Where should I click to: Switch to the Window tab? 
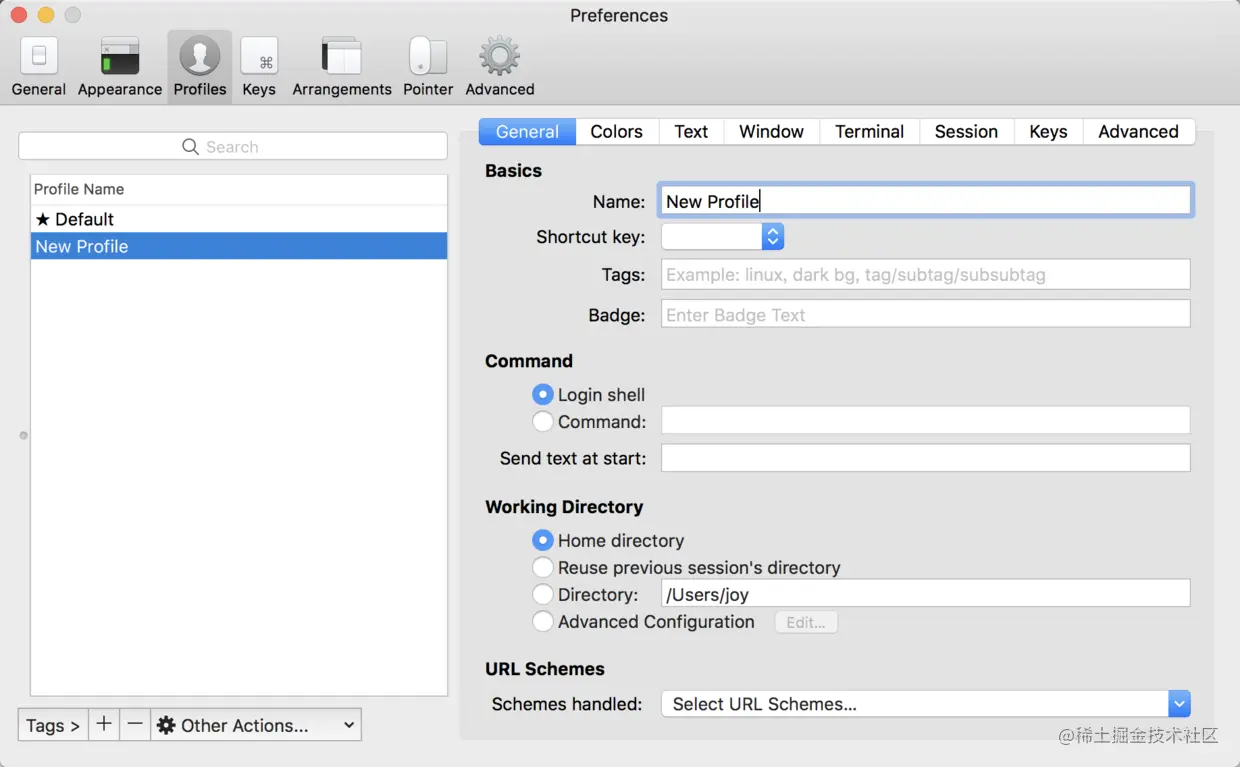pyautogui.click(x=771, y=132)
